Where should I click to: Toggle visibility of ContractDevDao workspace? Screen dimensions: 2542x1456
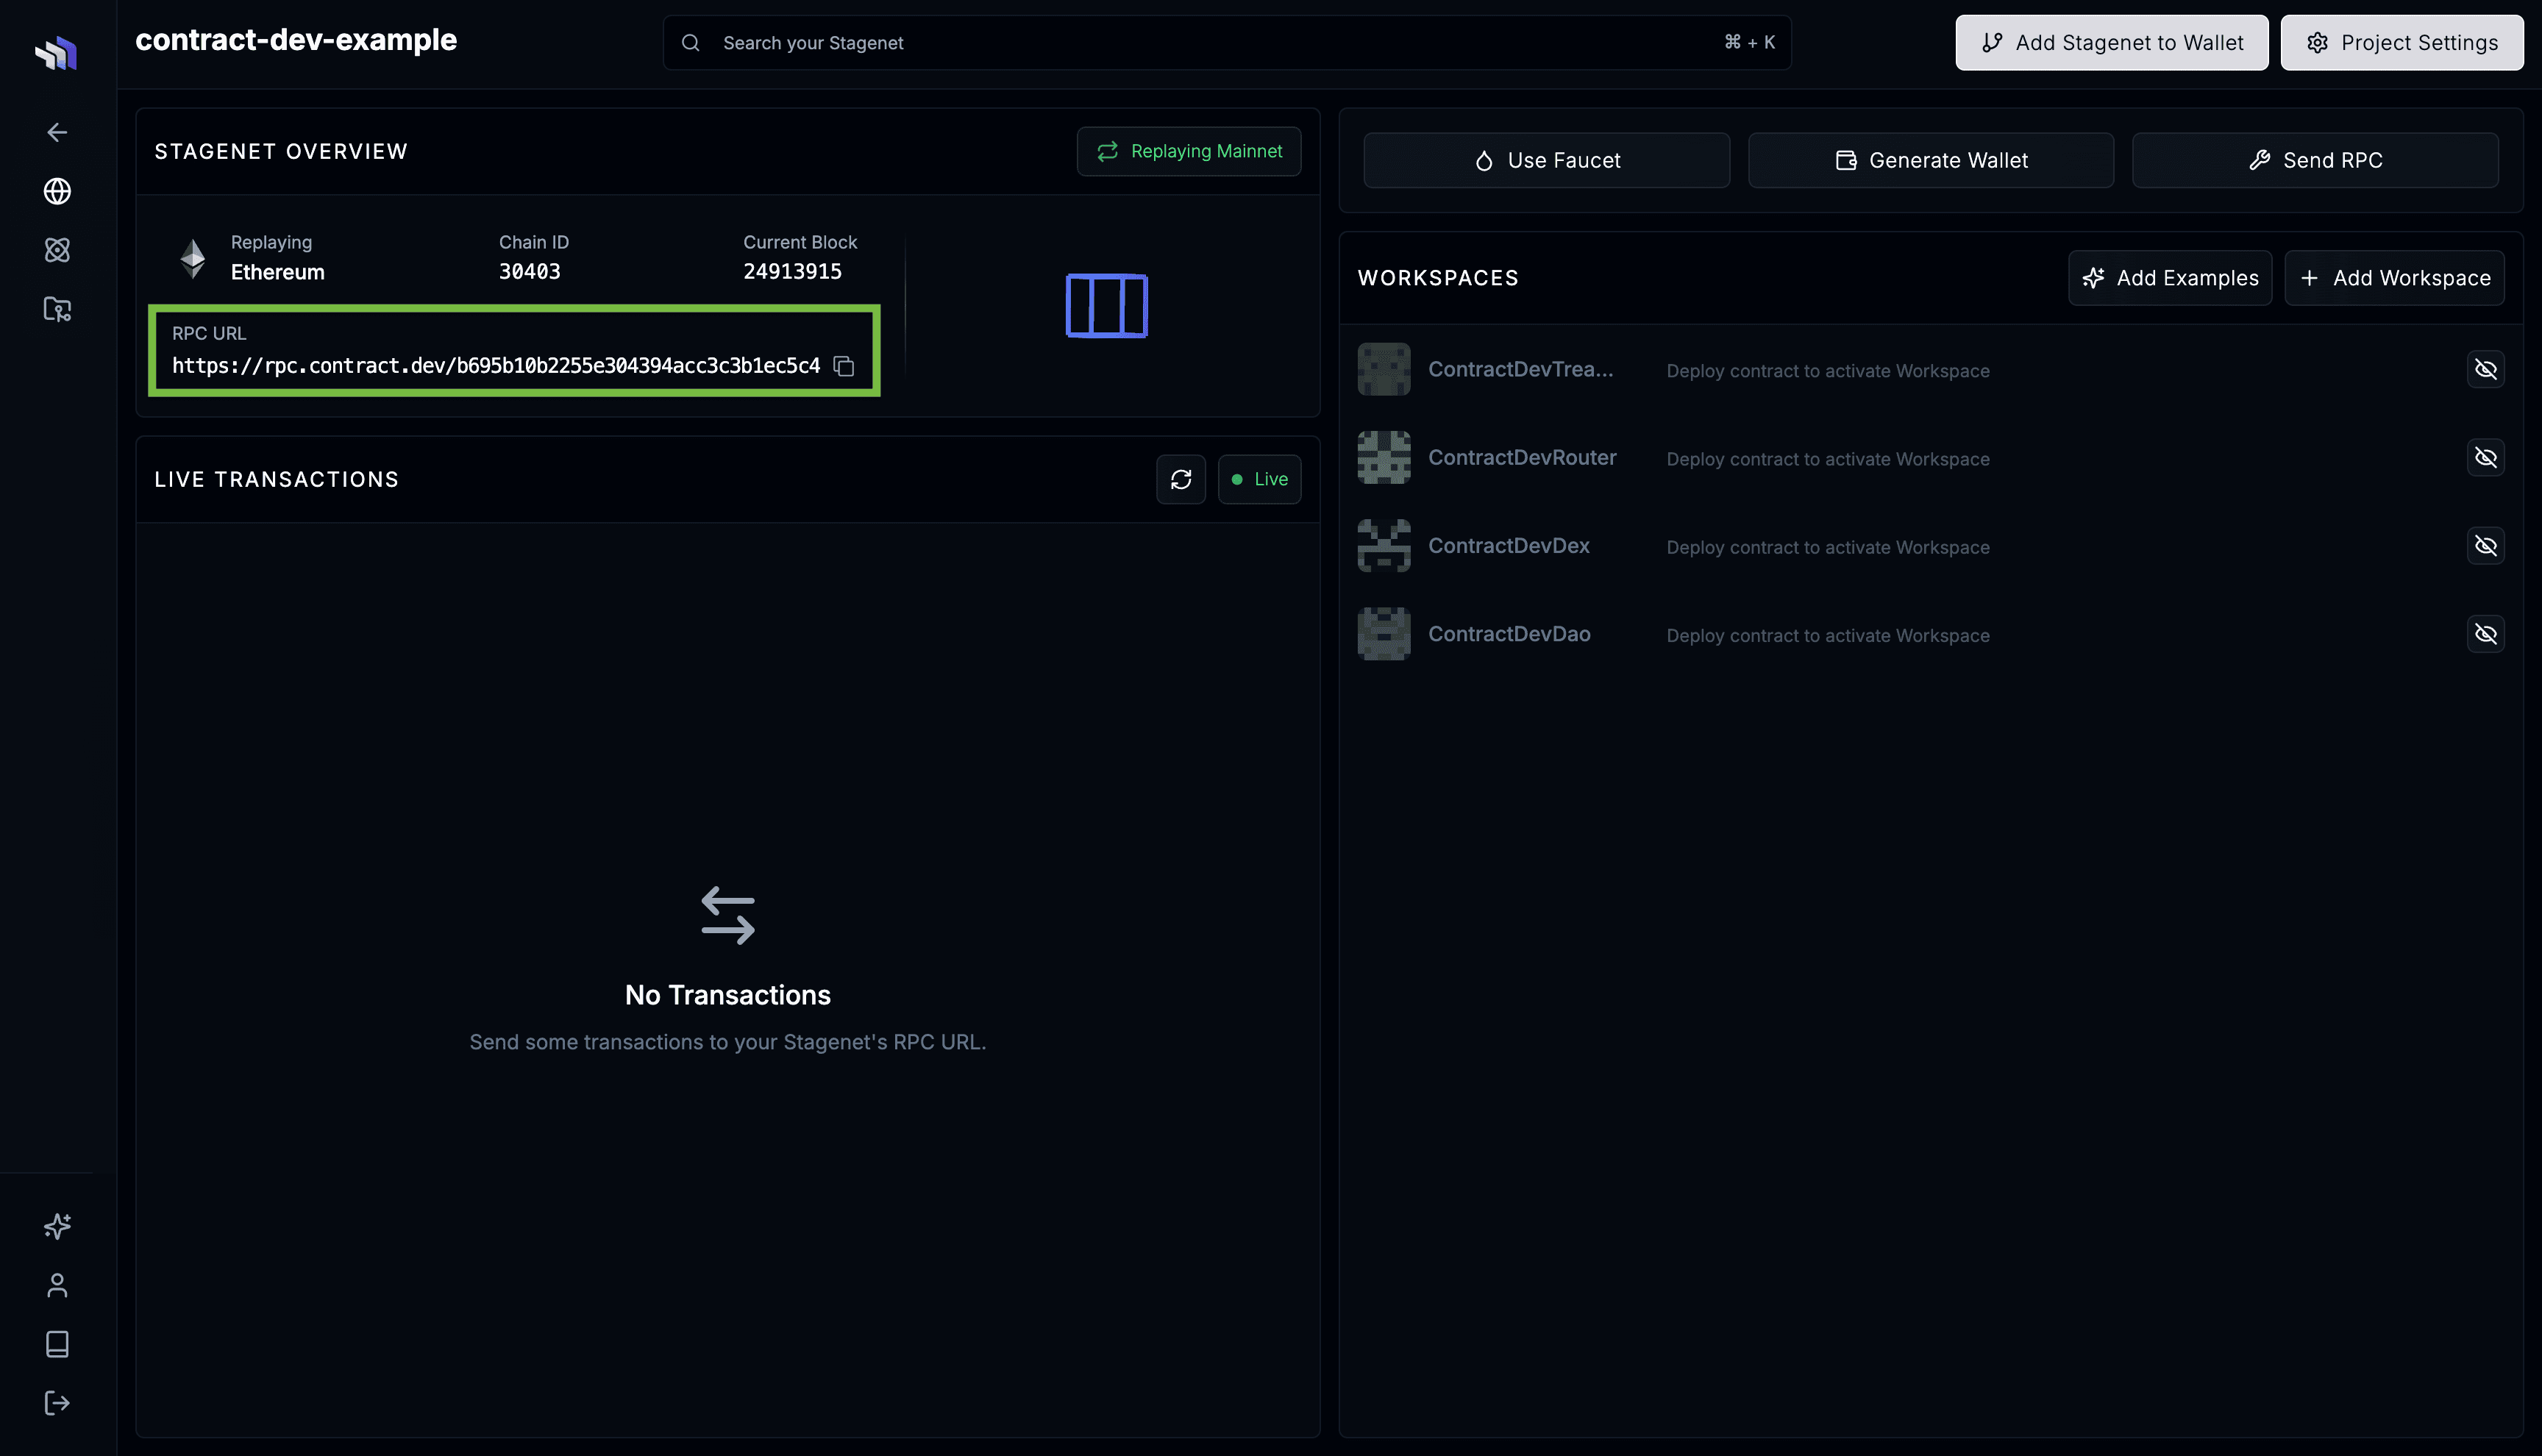[2485, 634]
